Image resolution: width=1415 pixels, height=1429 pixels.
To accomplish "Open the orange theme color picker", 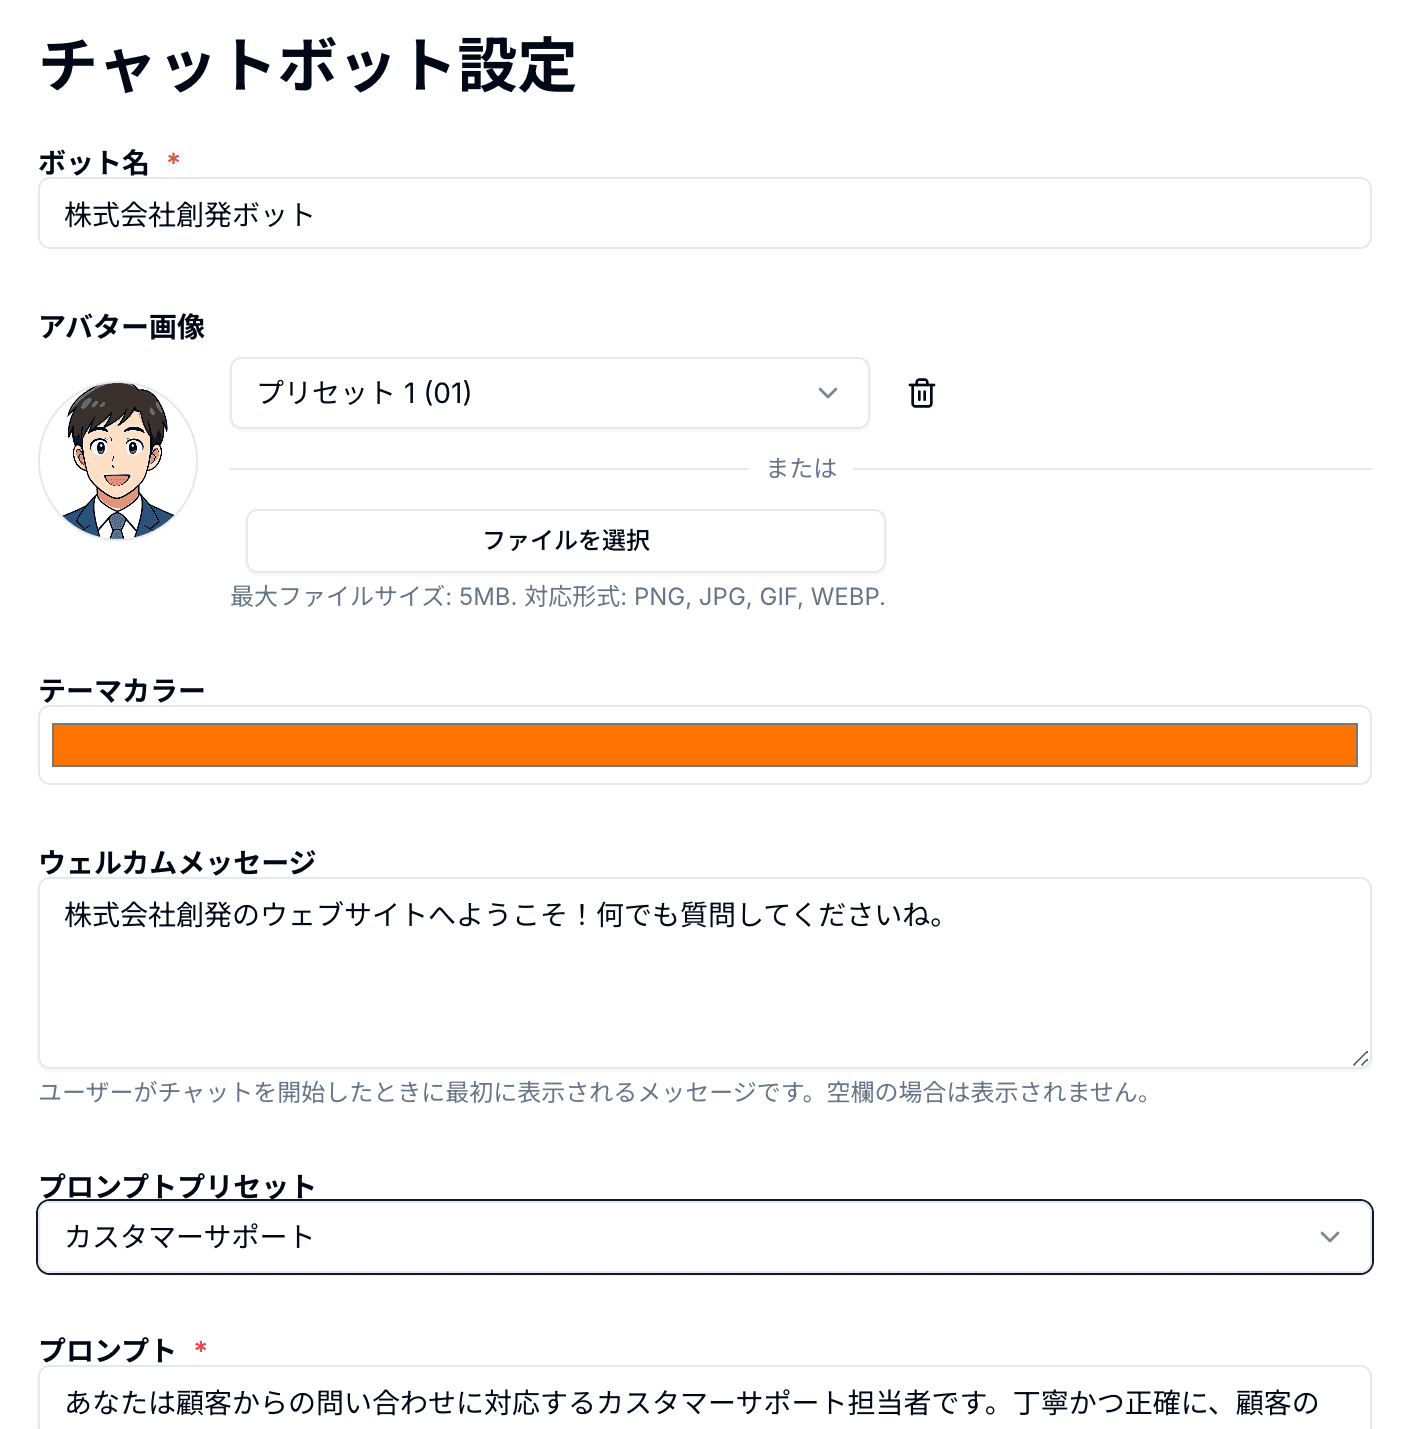I will point(704,745).
